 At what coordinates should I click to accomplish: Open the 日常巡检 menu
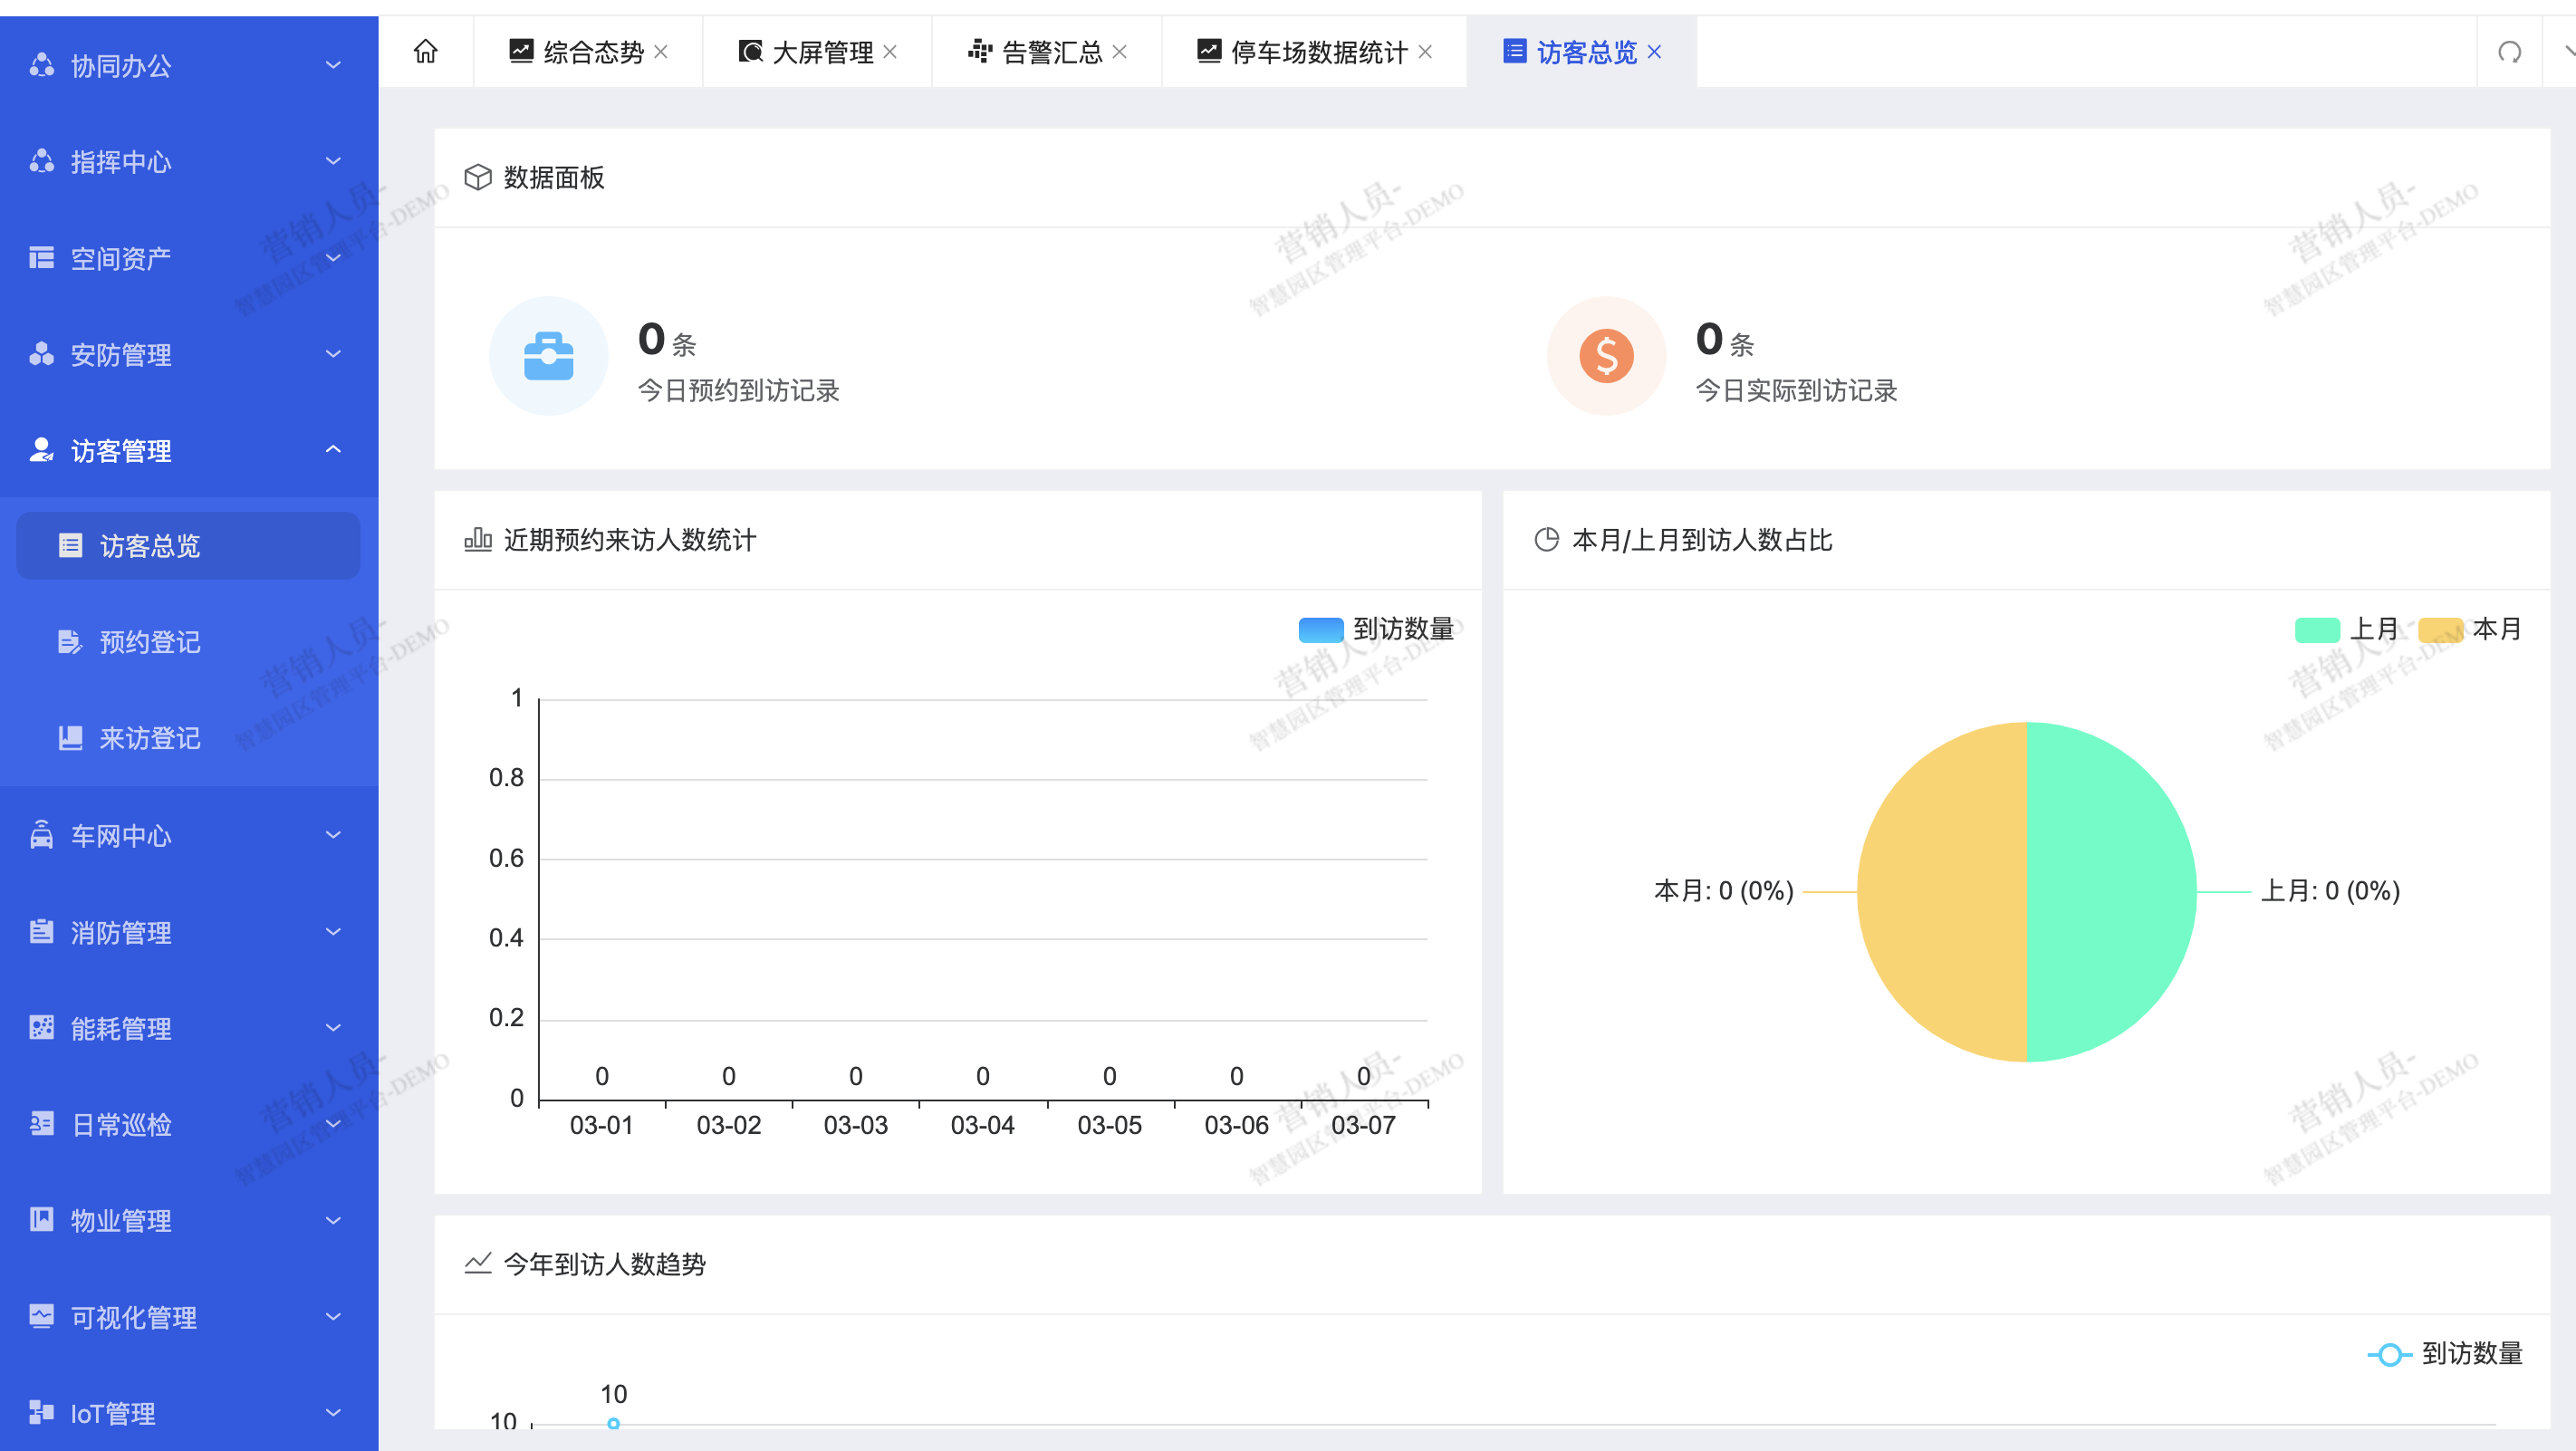189,1124
